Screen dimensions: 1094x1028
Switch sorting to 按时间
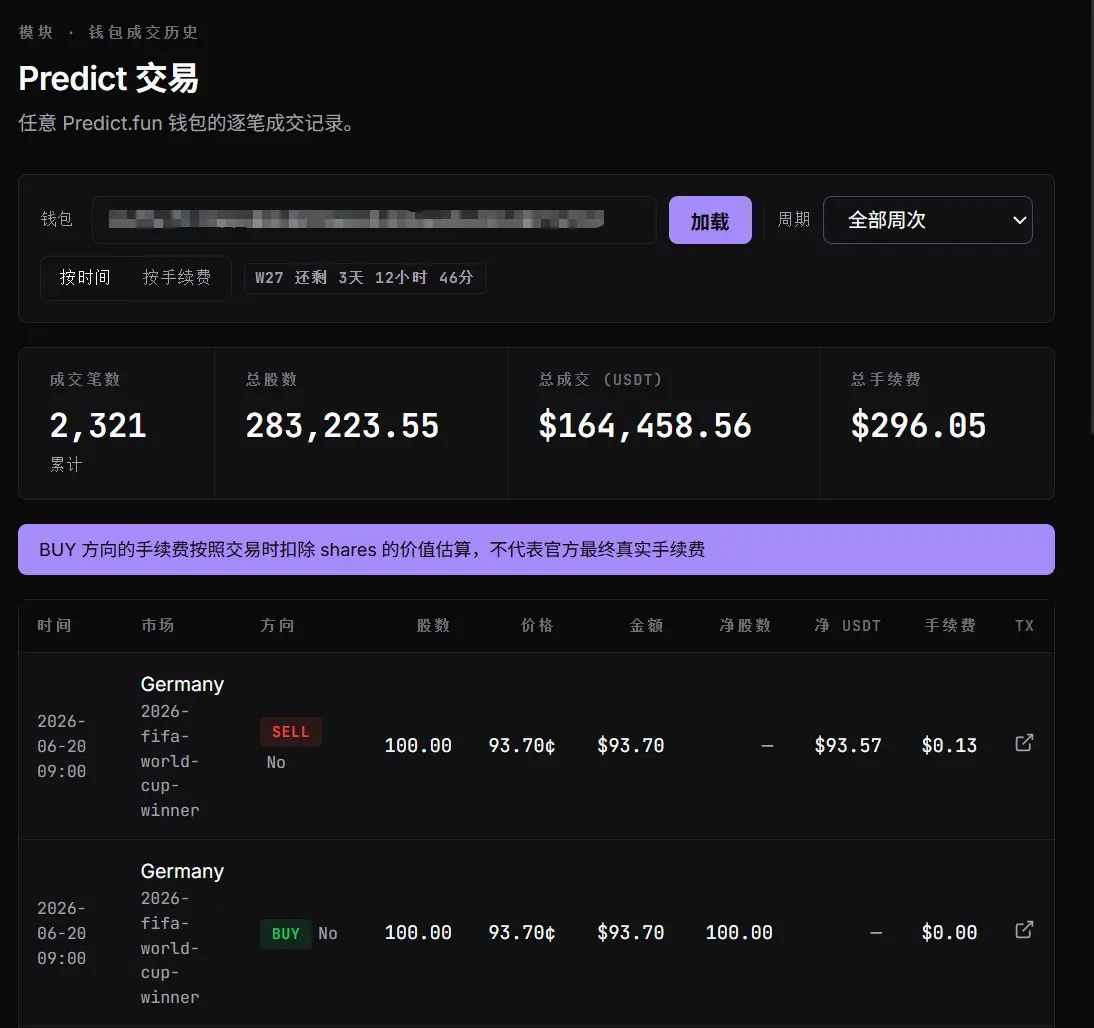coord(84,278)
